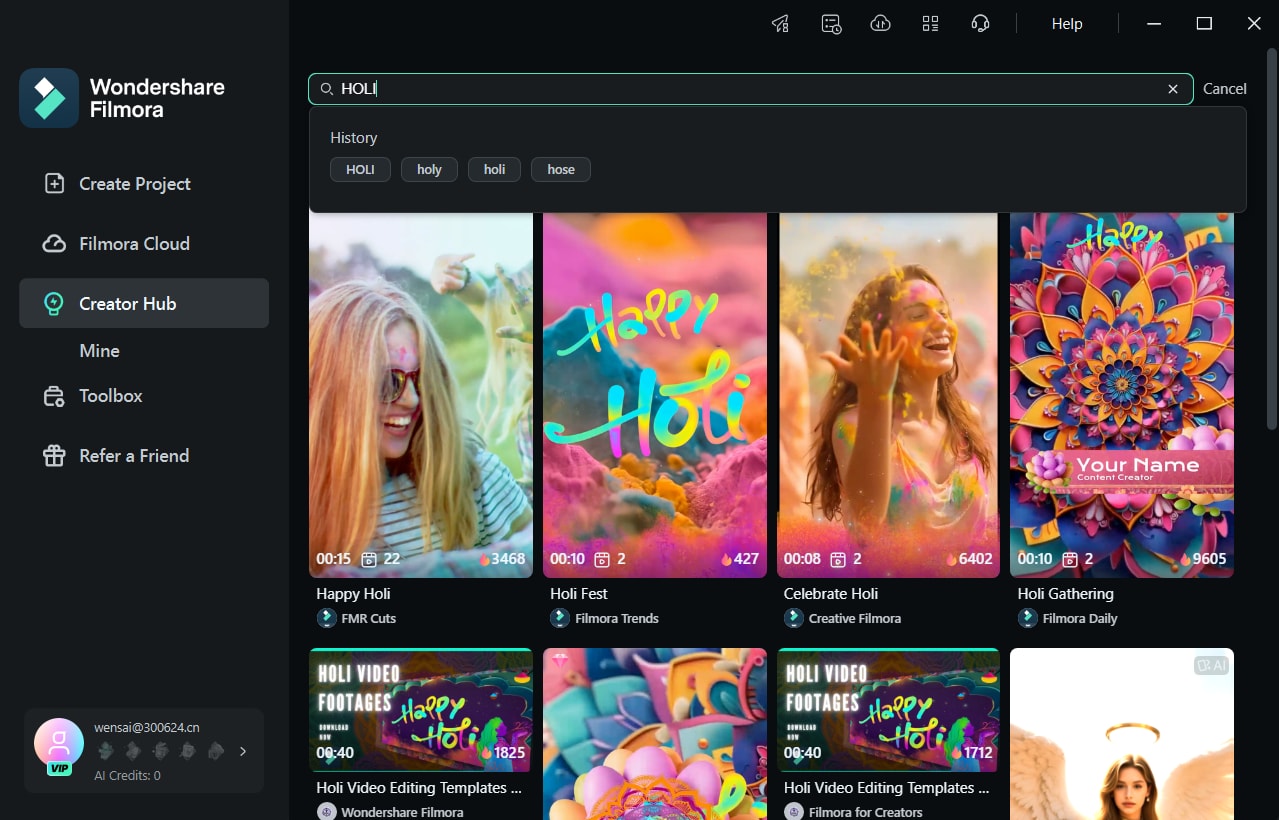1279x820 pixels.
Task: Click the Cancel button beside the search bar
Action: point(1224,88)
